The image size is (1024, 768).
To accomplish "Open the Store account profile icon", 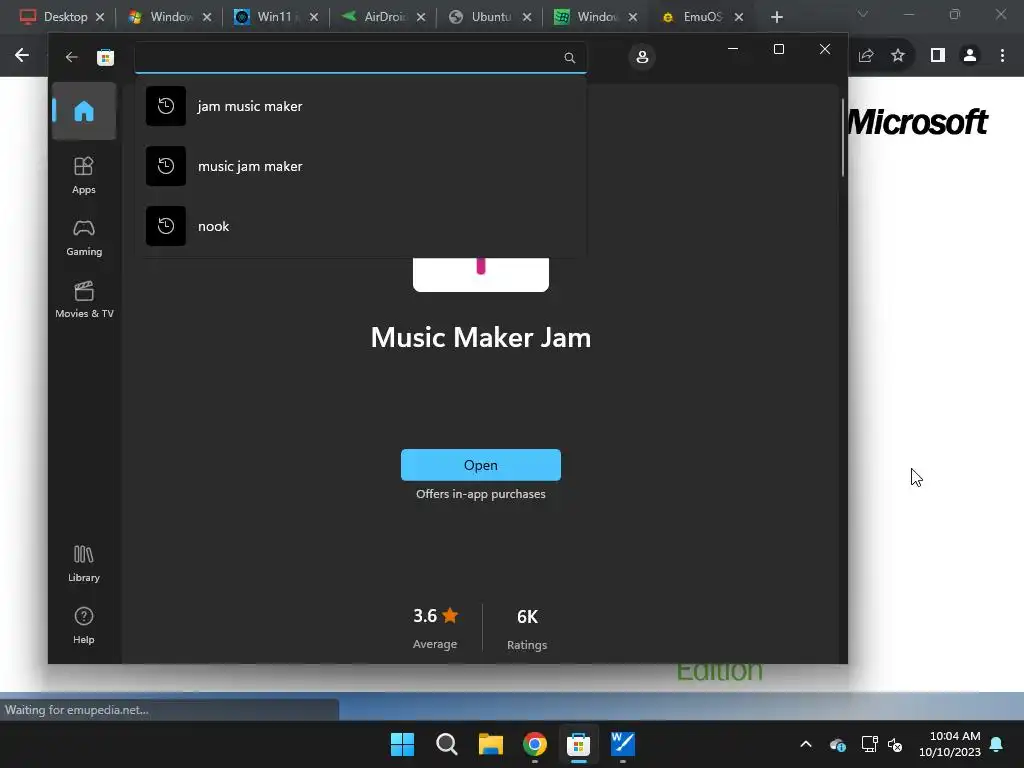I will pos(642,57).
